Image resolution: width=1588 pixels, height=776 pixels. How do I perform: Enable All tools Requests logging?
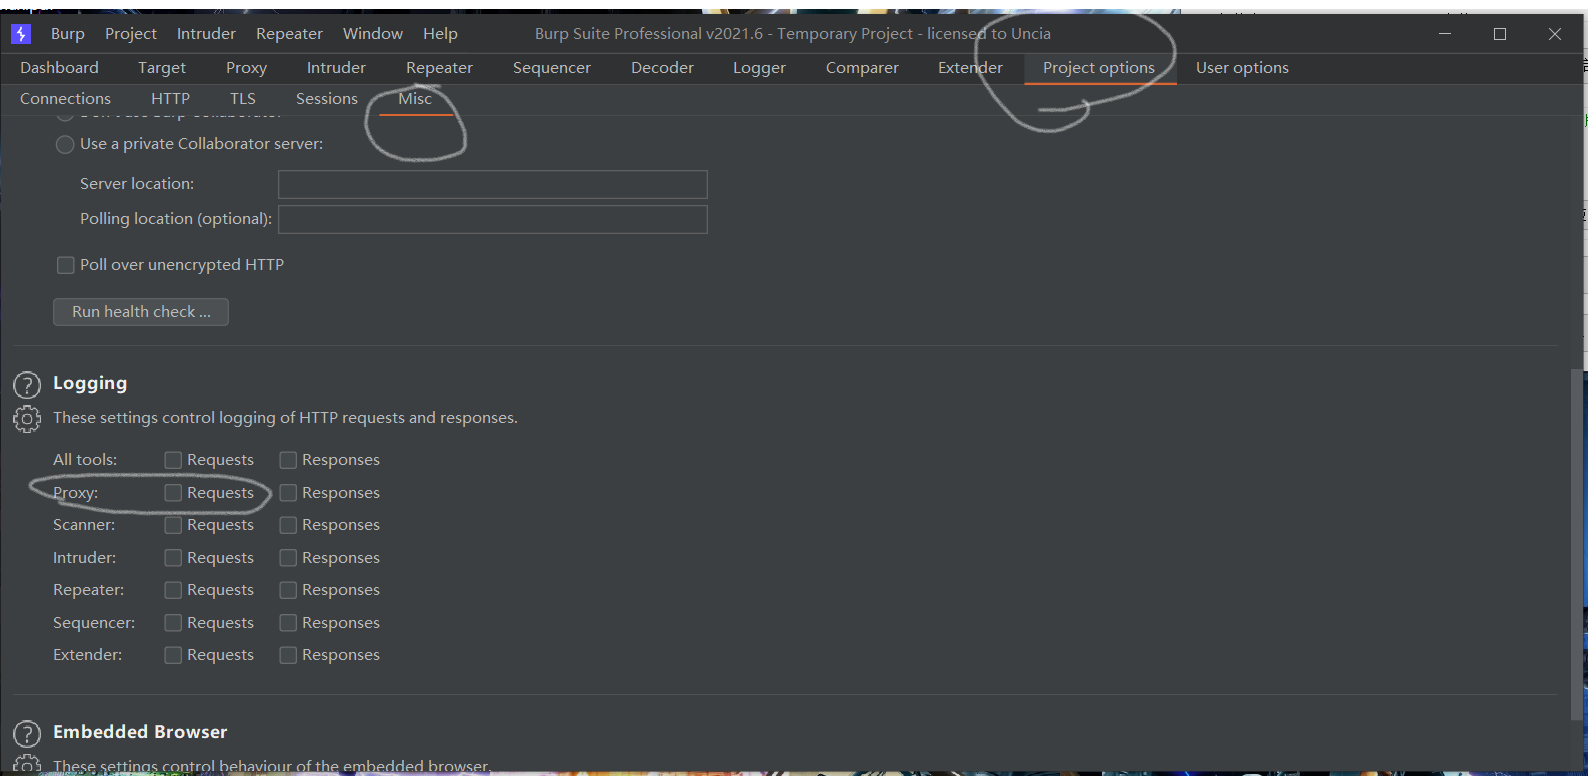point(173,460)
